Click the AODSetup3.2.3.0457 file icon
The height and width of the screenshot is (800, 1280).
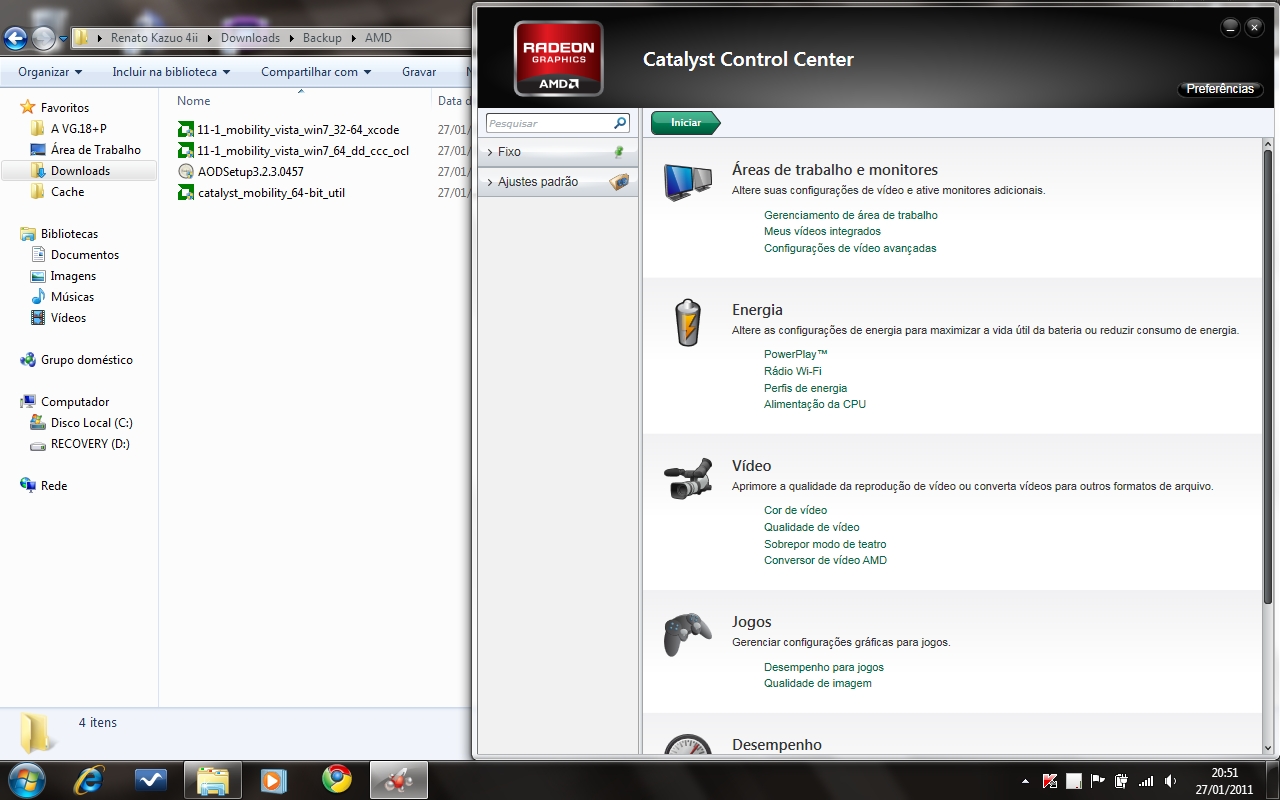tap(185, 171)
